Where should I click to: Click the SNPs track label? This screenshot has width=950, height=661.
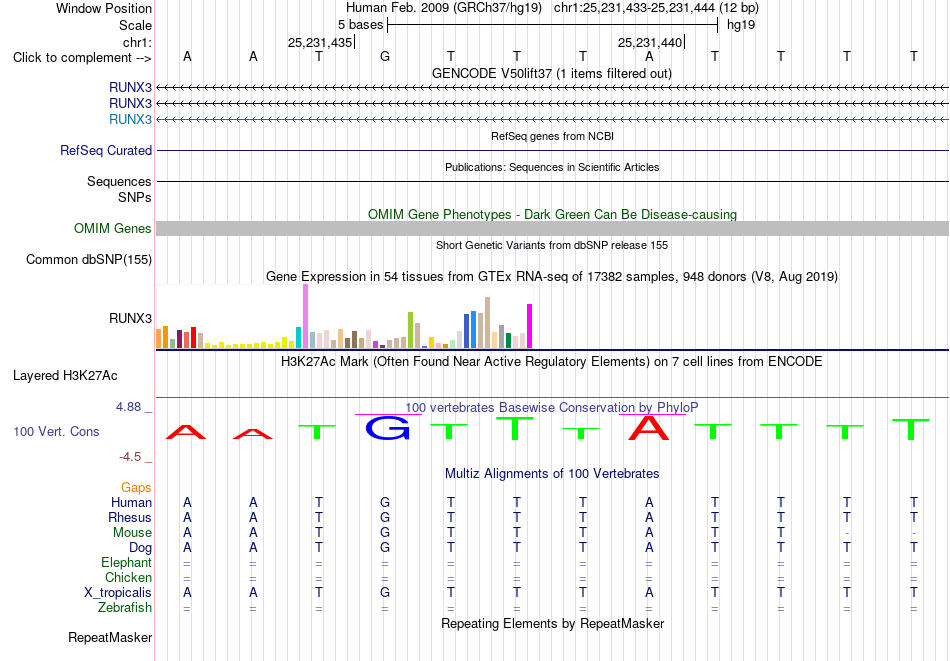pyautogui.click(x=135, y=198)
